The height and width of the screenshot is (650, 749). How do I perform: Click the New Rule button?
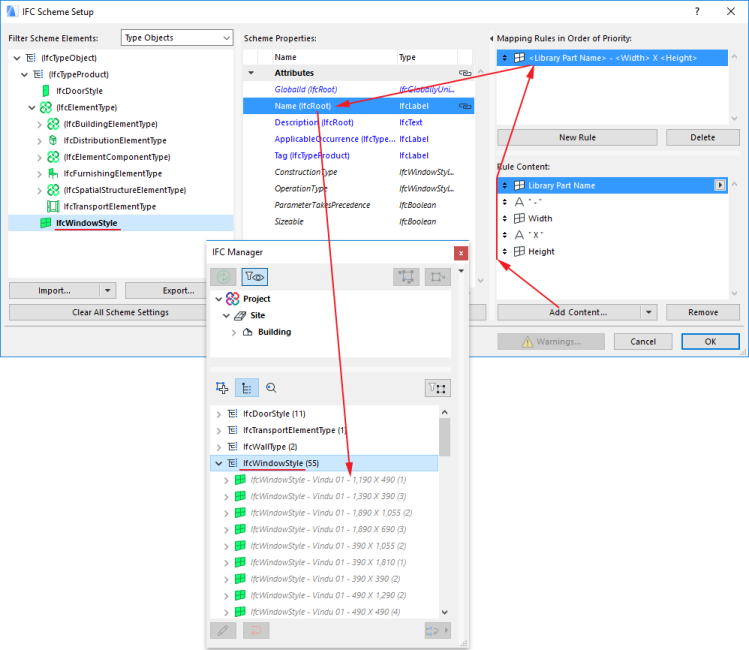coord(577,138)
